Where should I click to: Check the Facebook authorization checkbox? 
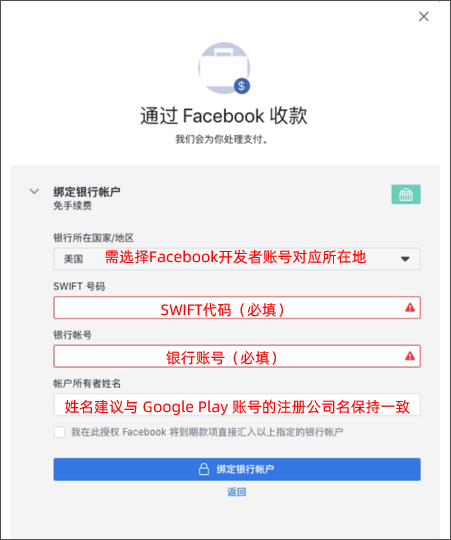pyautogui.click(x=59, y=432)
